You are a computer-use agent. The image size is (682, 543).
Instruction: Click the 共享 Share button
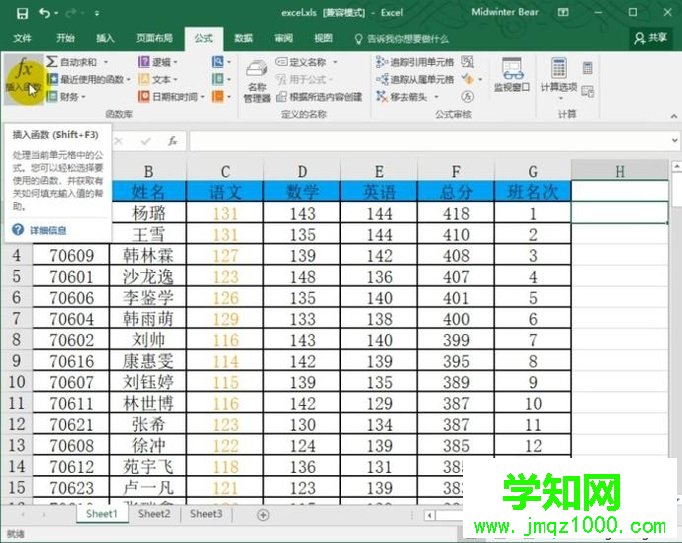click(651, 38)
